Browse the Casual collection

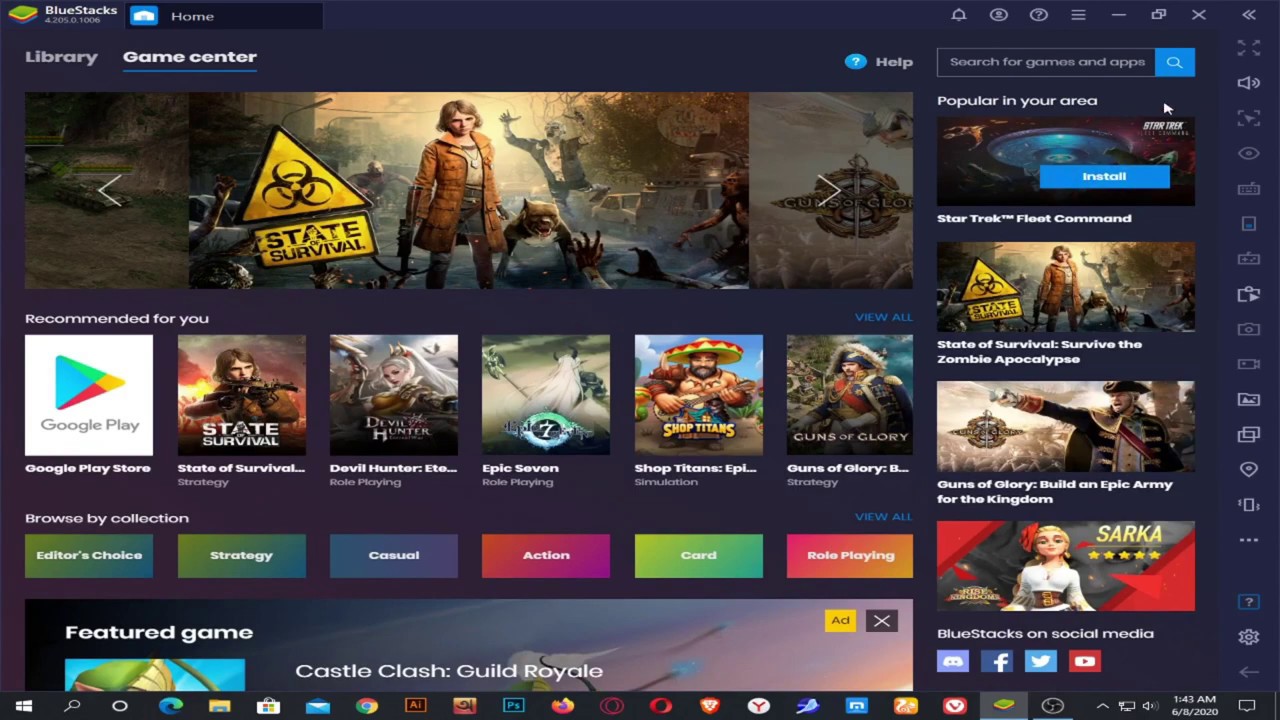pyautogui.click(x=394, y=555)
